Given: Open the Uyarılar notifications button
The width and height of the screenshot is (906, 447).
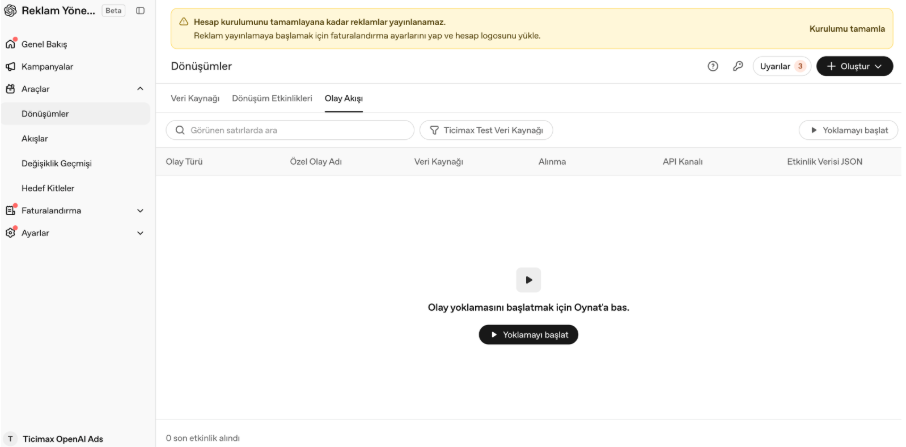Looking at the screenshot, I should tap(782, 66).
